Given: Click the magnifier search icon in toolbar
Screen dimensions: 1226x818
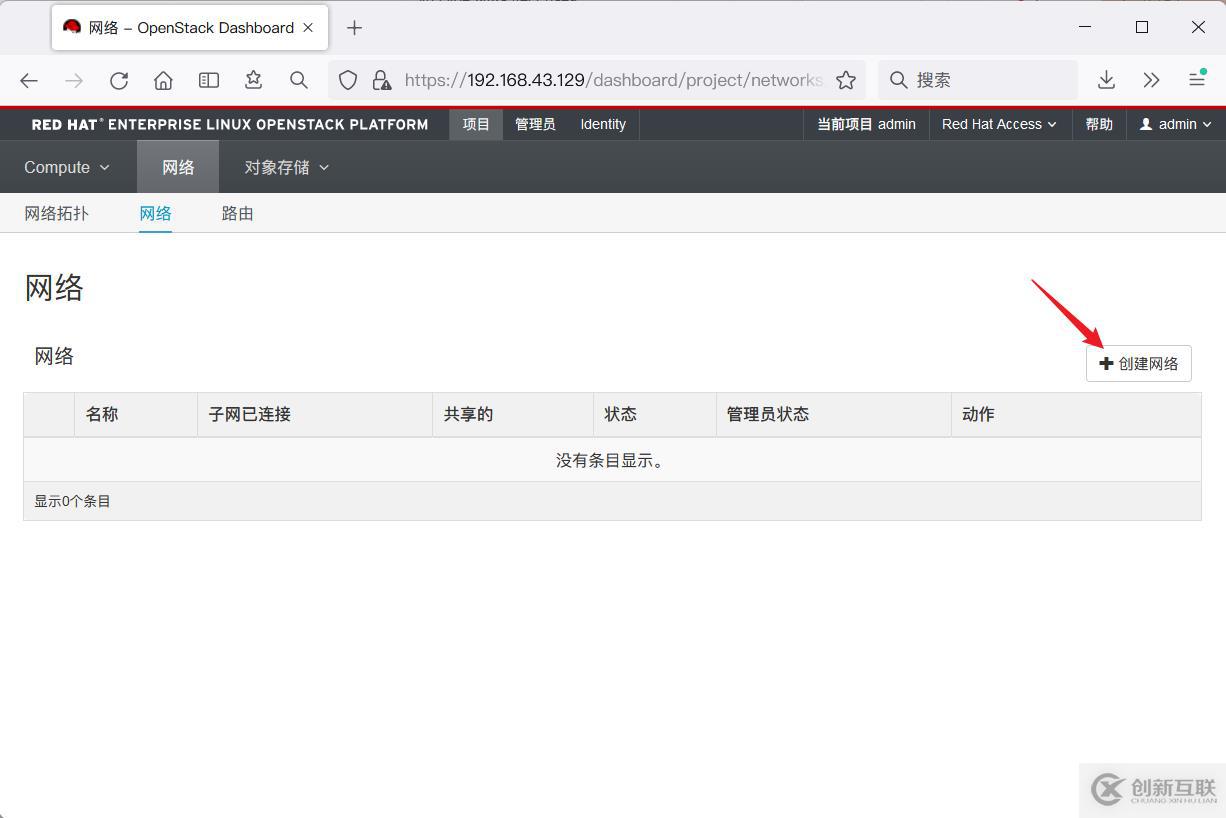Looking at the screenshot, I should (x=298, y=80).
